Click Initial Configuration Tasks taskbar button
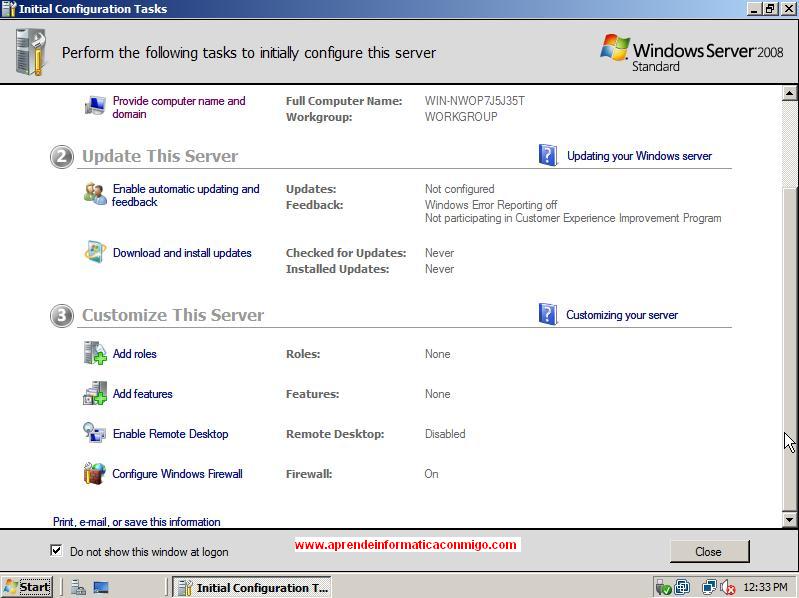The image size is (799, 598). (252, 587)
